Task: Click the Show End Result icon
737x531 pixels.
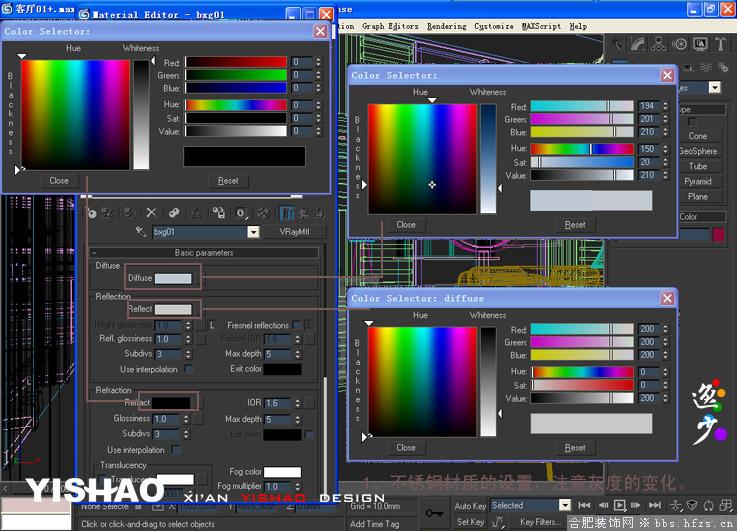Action: tap(287, 213)
